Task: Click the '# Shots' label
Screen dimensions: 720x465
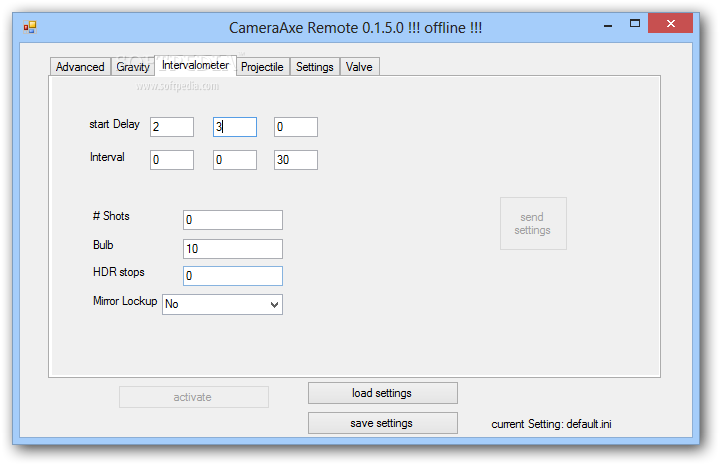Action: click(x=111, y=216)
